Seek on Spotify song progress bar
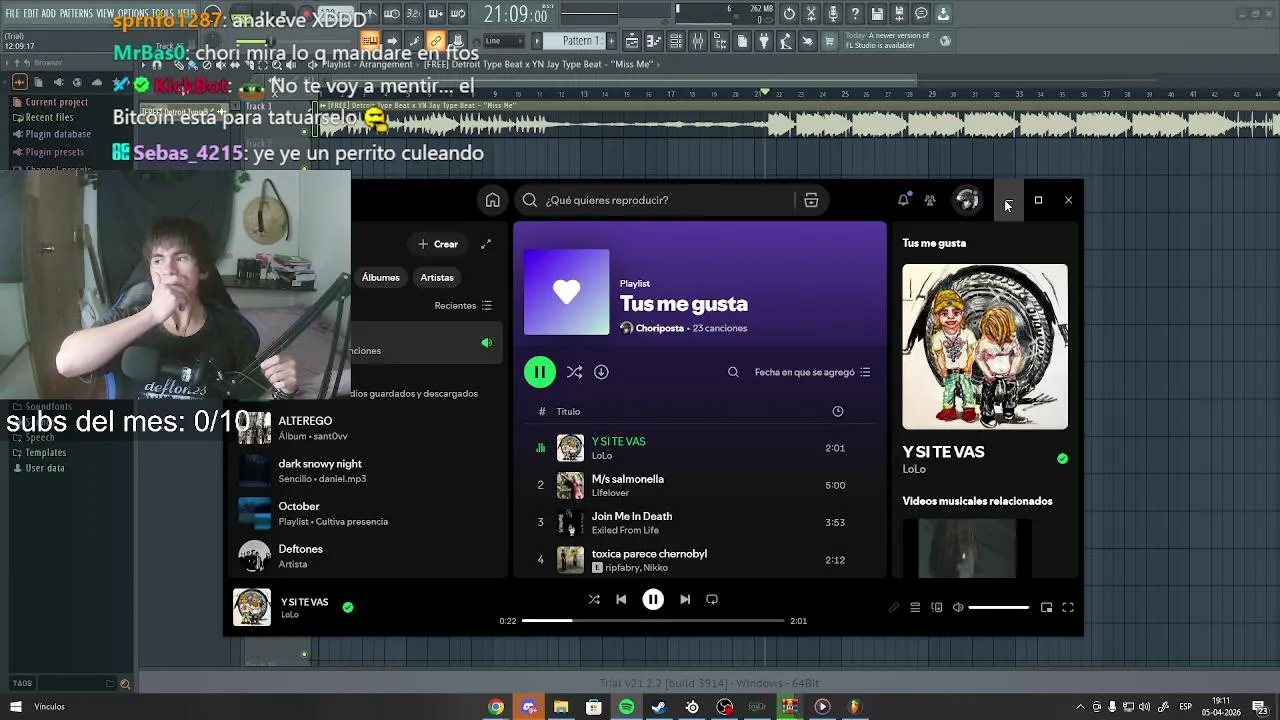 pyautogui.click(x=653, y=621)
